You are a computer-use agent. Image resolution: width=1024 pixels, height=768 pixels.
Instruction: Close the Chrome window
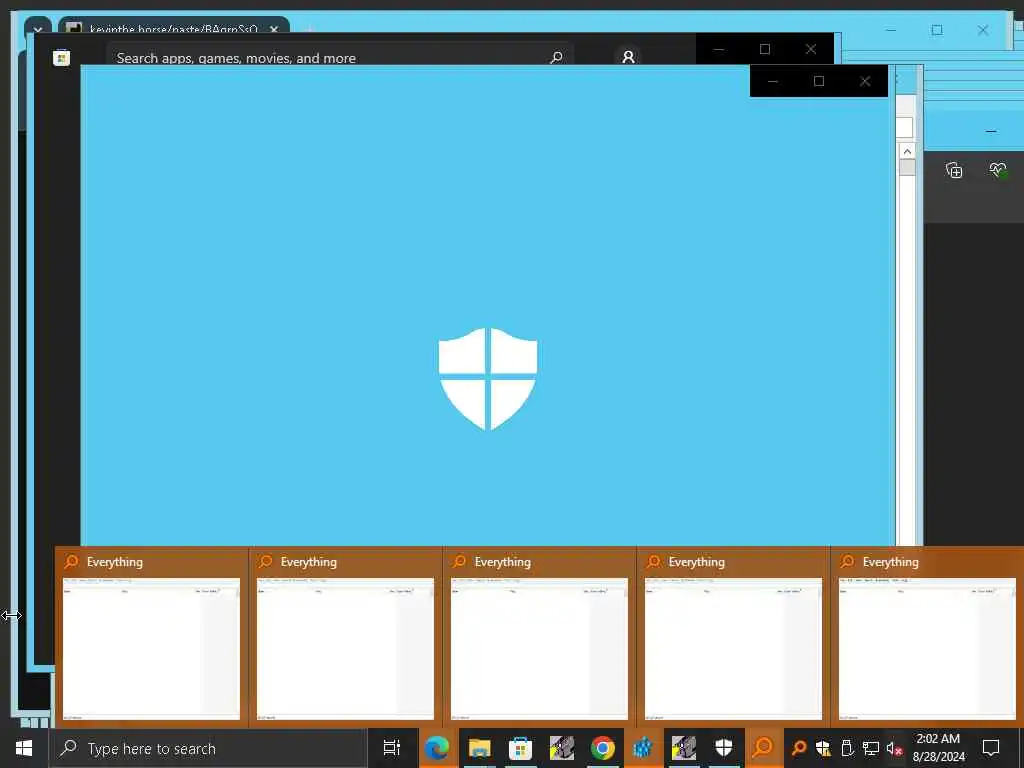(983, 30)
